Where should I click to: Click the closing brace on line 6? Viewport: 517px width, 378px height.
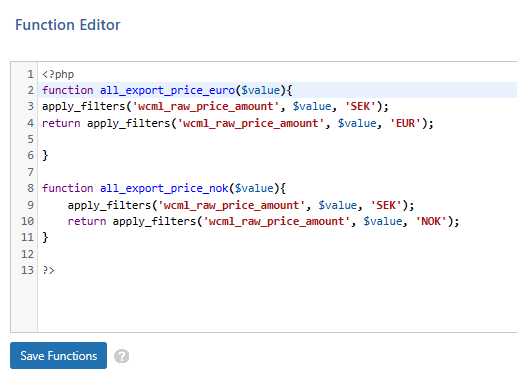point(45,156)
